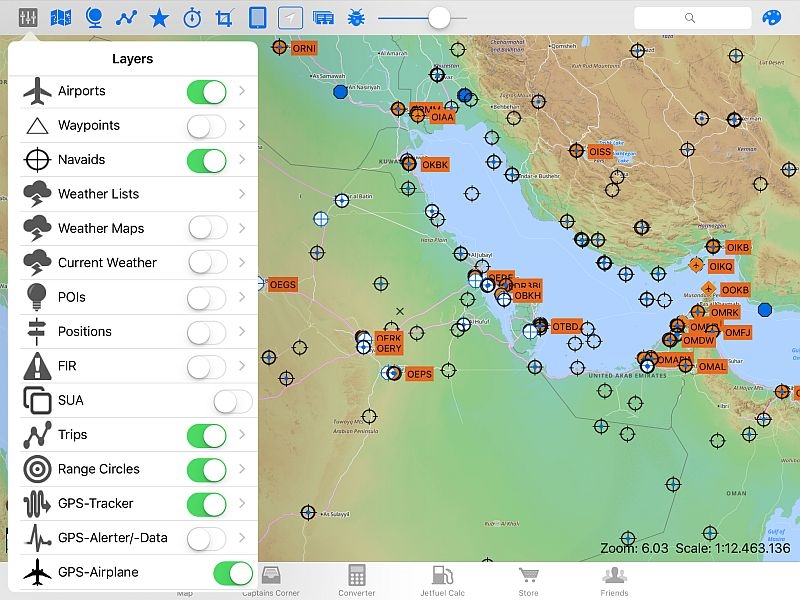800x600 pixels.
Task: Click the search field
Action: [692, 18]
